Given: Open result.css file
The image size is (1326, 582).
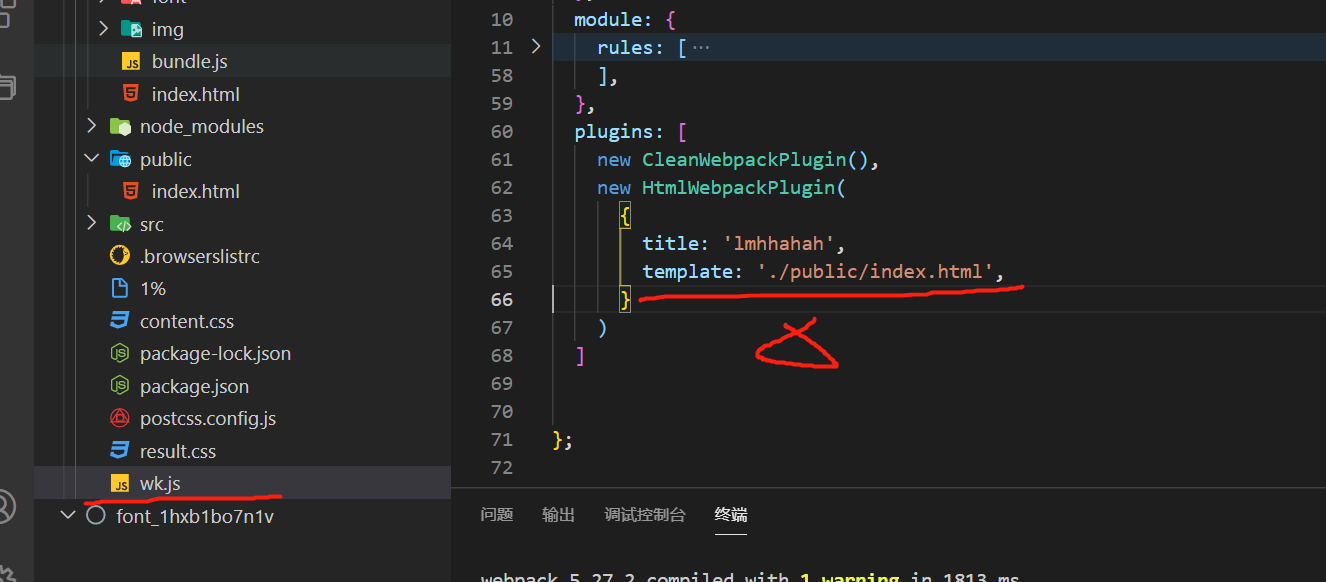Looking at the screenshot, I should point(178,451).
